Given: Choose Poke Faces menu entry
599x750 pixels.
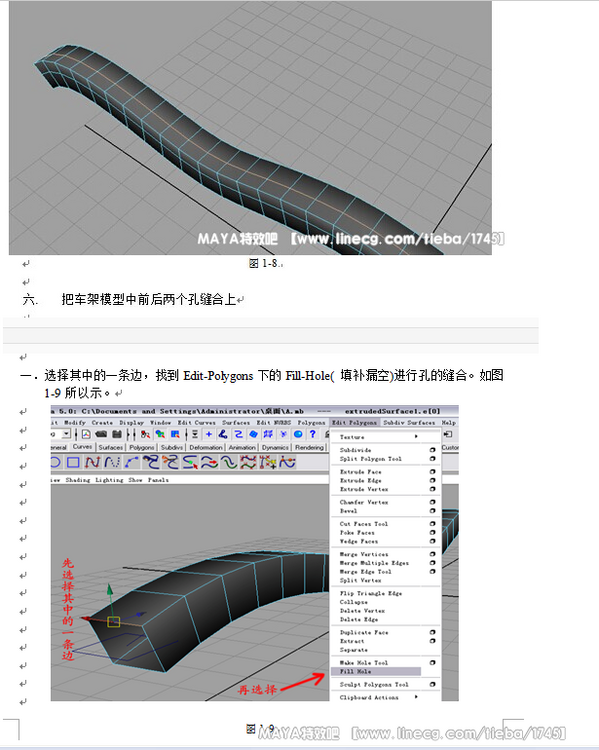Looking at the screenshot, I should [x=357, y=532].
